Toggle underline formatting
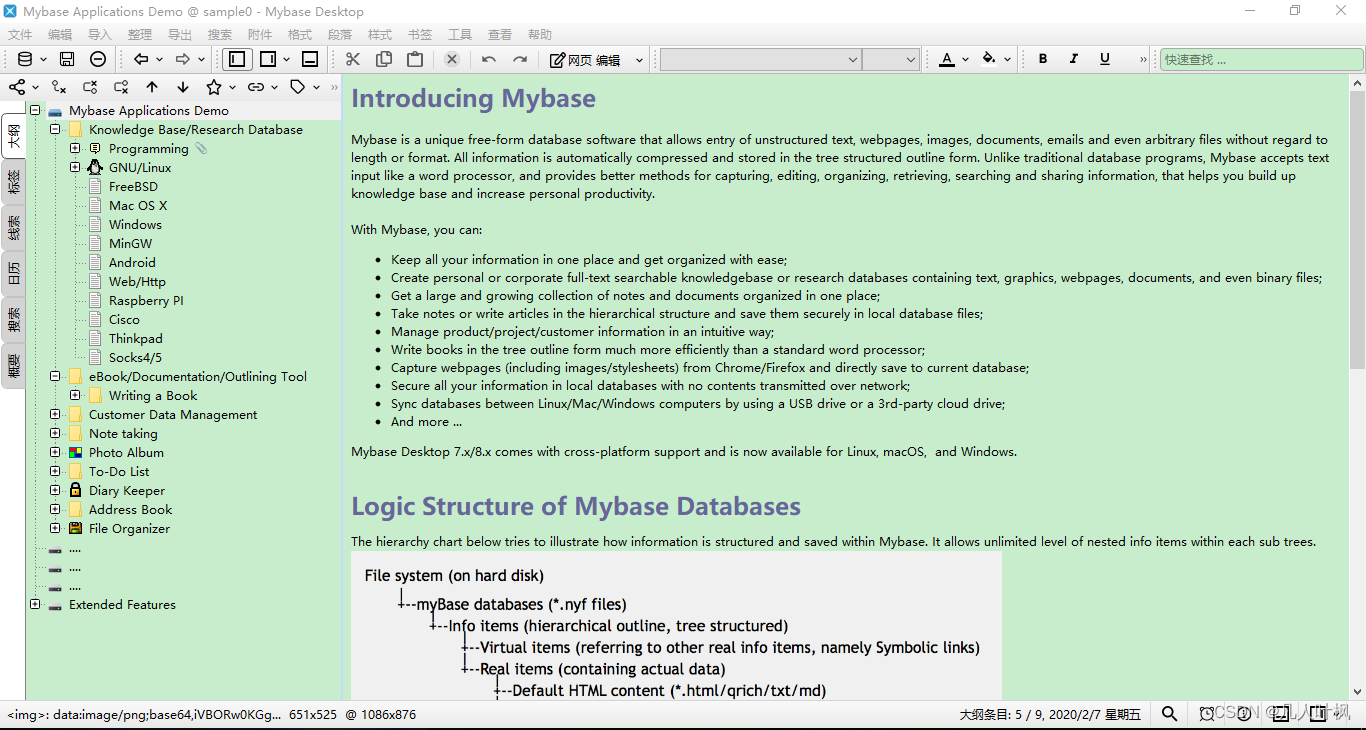1366x730 pixels. (x=1105, y=59)
